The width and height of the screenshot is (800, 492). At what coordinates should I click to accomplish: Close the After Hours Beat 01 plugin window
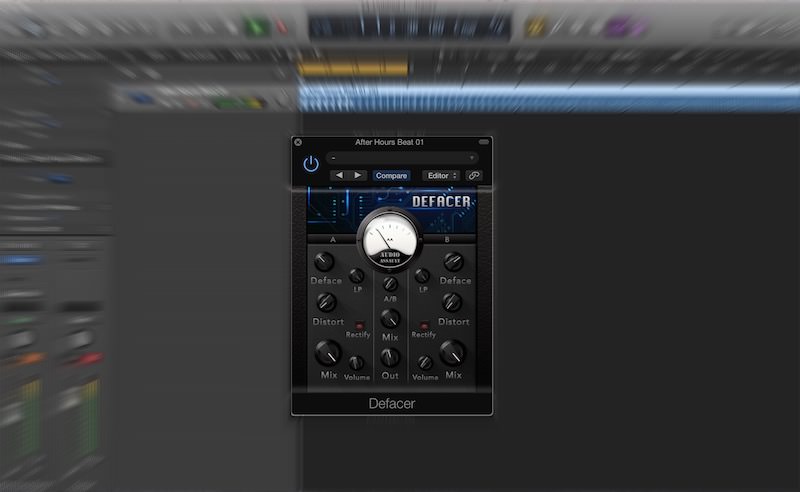pyautogui.click(x=298, y=142)
